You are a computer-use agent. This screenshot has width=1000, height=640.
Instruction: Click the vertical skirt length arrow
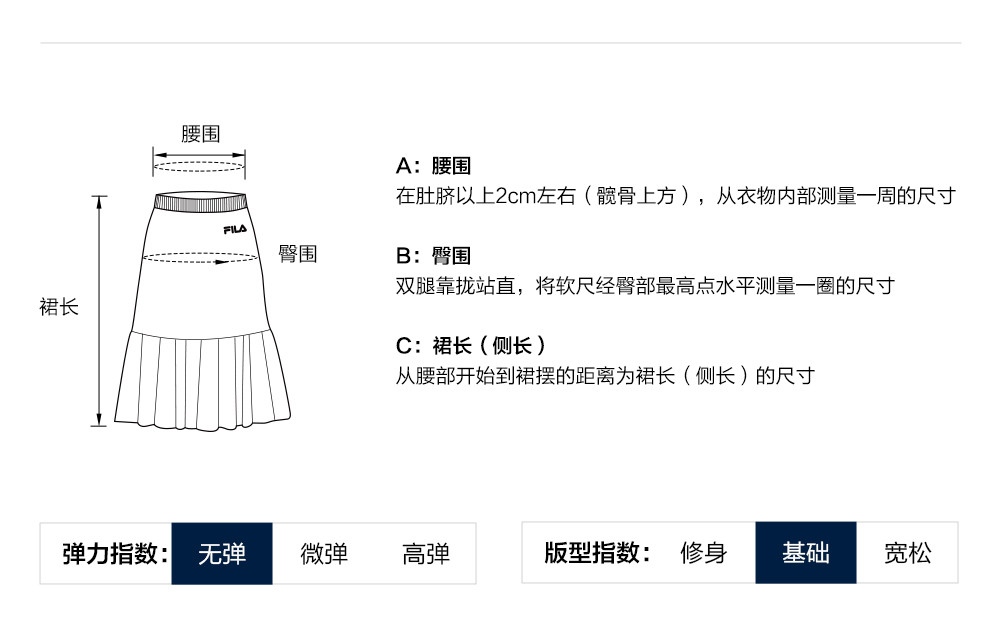click(100, 310)
